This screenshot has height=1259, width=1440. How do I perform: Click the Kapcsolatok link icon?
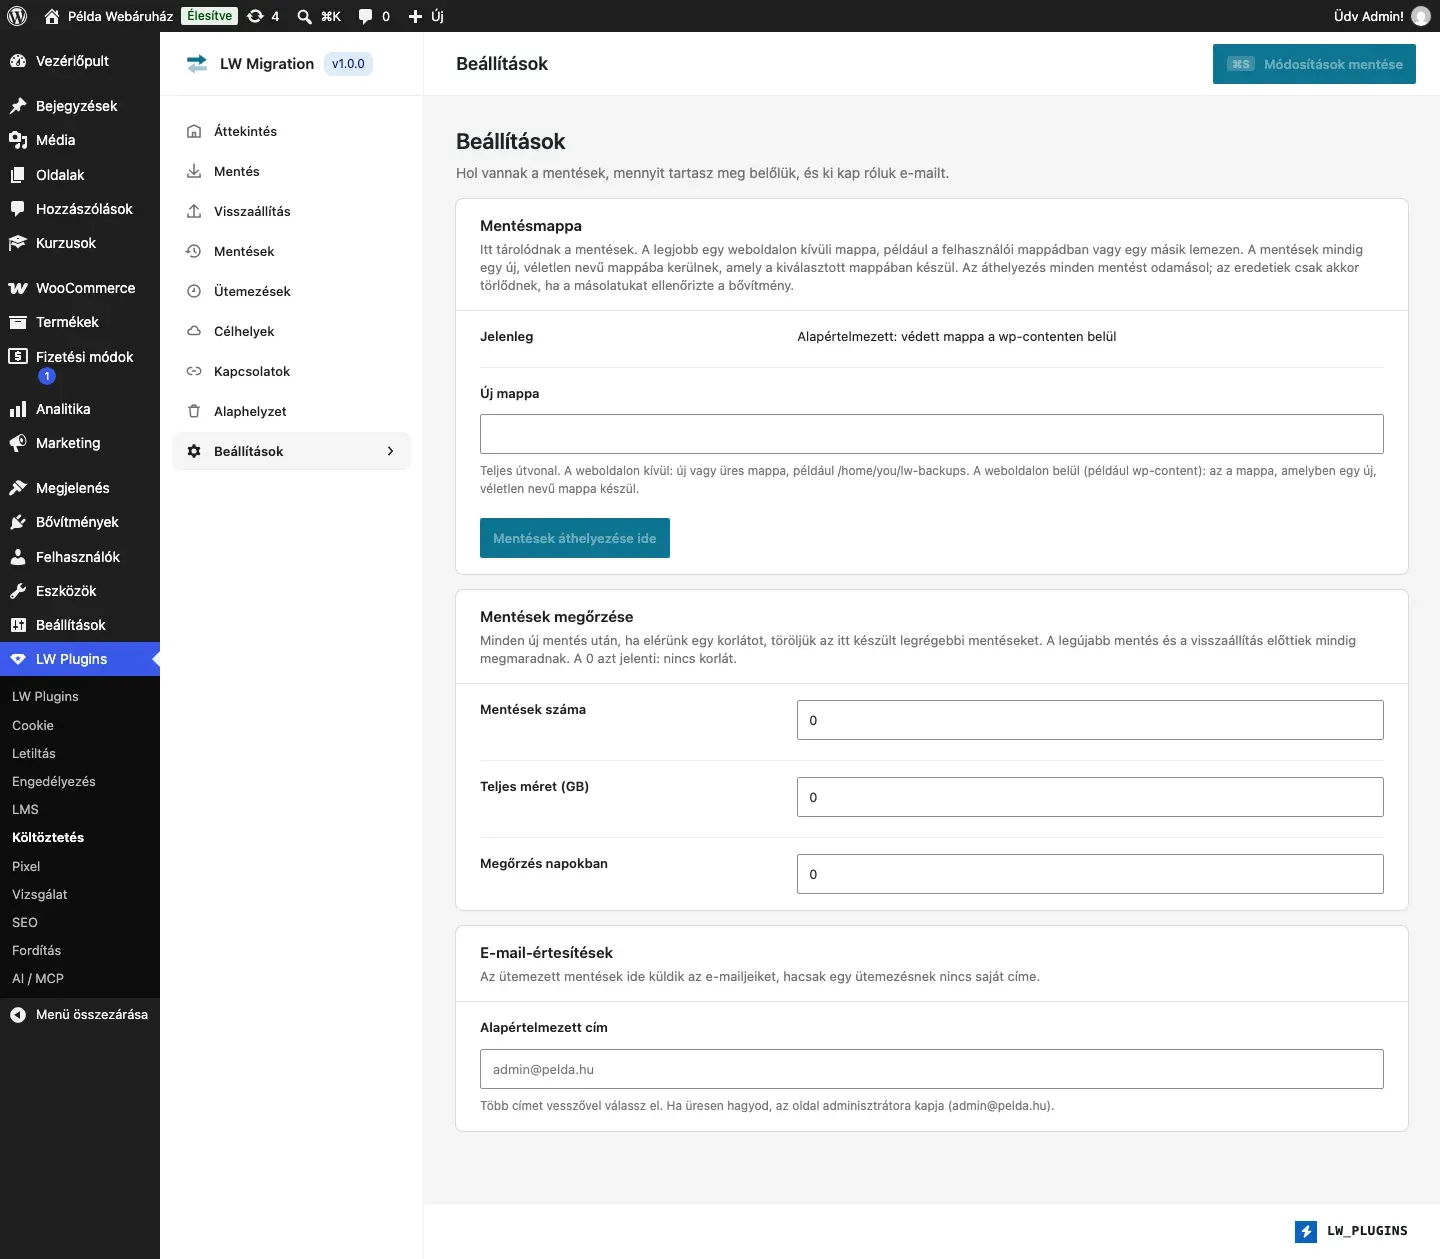click(194, 371)
